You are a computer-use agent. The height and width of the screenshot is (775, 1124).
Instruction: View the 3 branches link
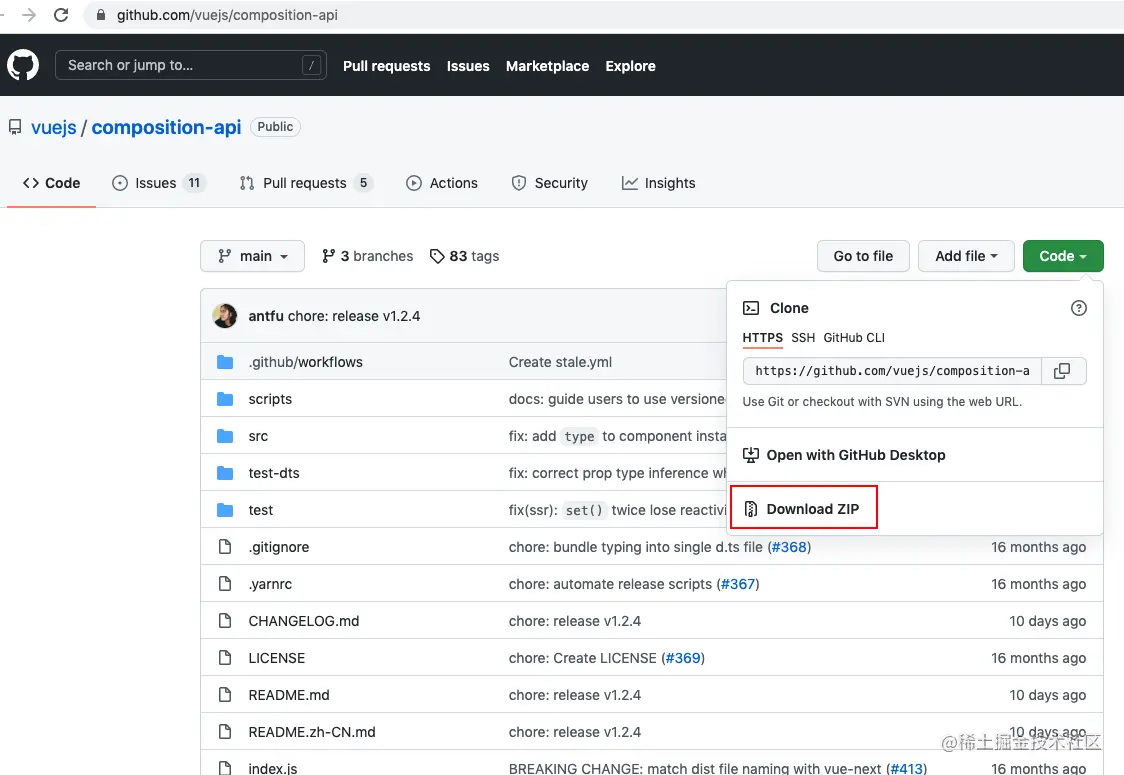(367, 256)
